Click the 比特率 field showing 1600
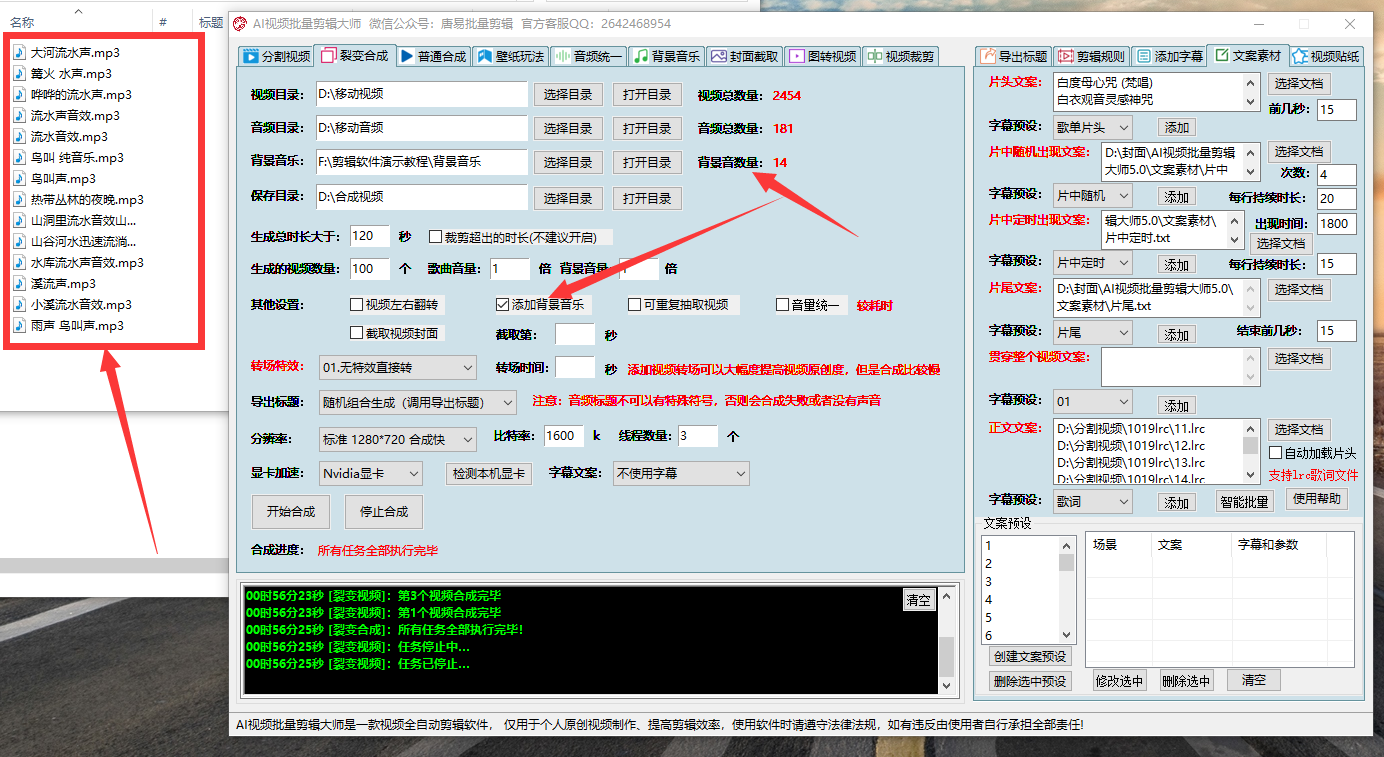Image resolution: width=1384 pixels, height=757 pixels. pyautogui.click(x=565, y=436)
